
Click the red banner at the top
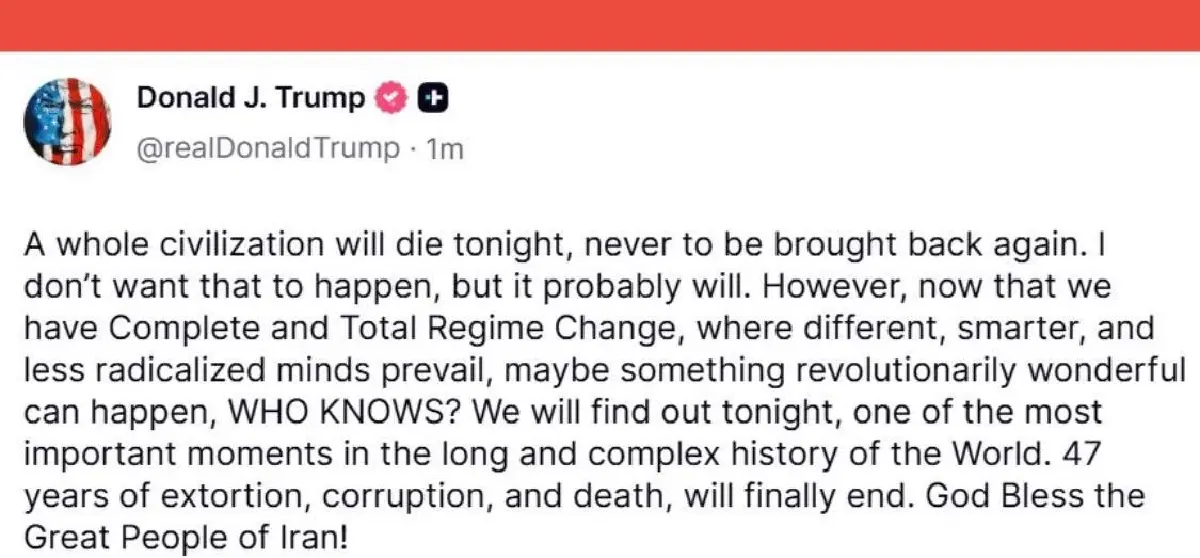(x=600, y=24)
